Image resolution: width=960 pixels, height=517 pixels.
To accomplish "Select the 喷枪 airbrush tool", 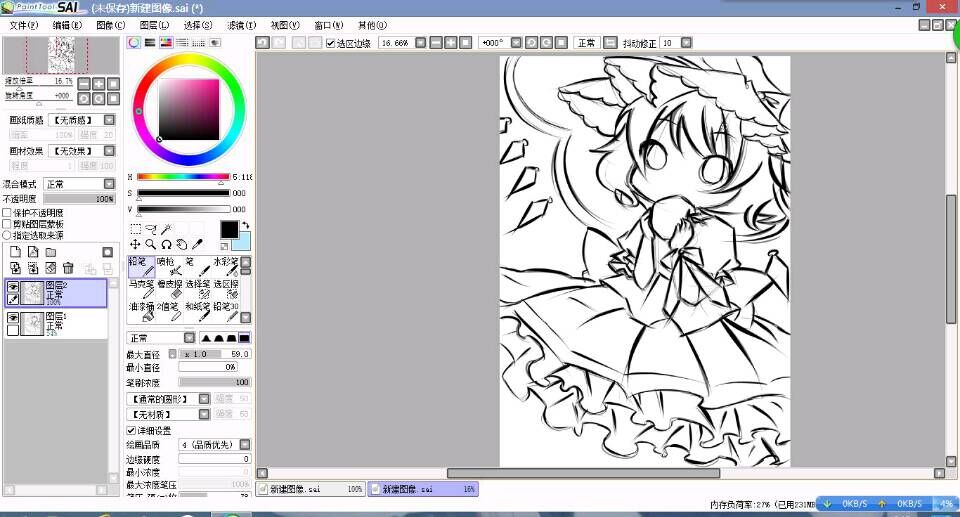I will tap(170, 266).
